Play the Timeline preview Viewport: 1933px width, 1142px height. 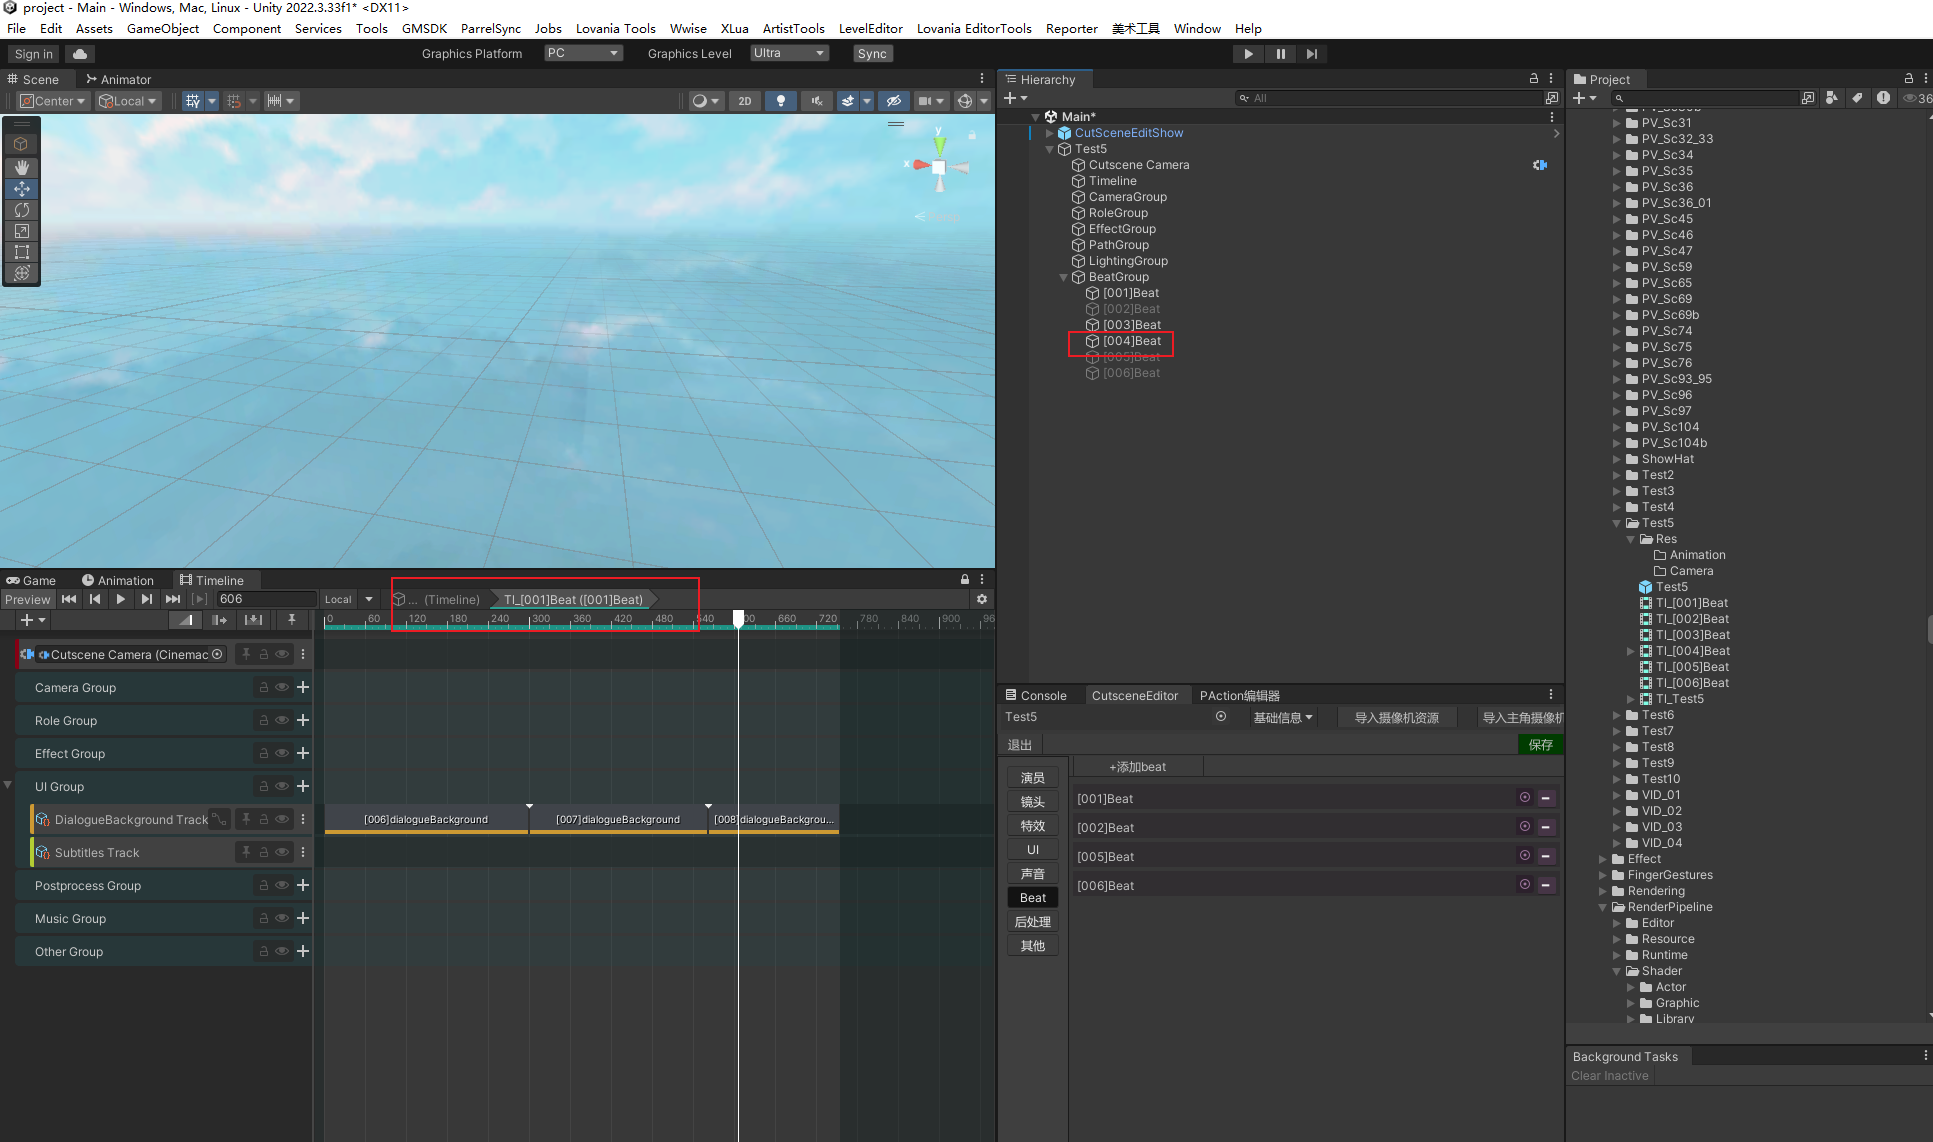pyautogui.click(x=120, y=599)
